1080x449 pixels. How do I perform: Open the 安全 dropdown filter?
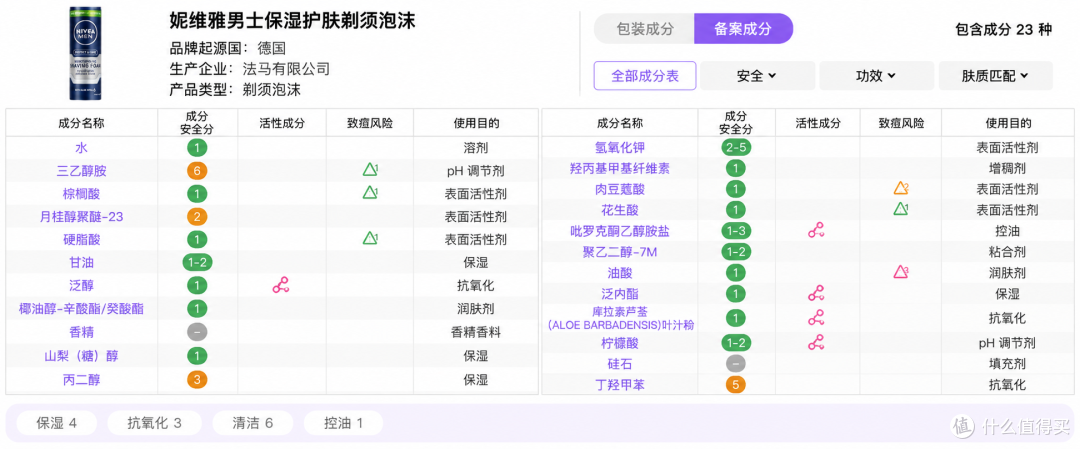757,76
